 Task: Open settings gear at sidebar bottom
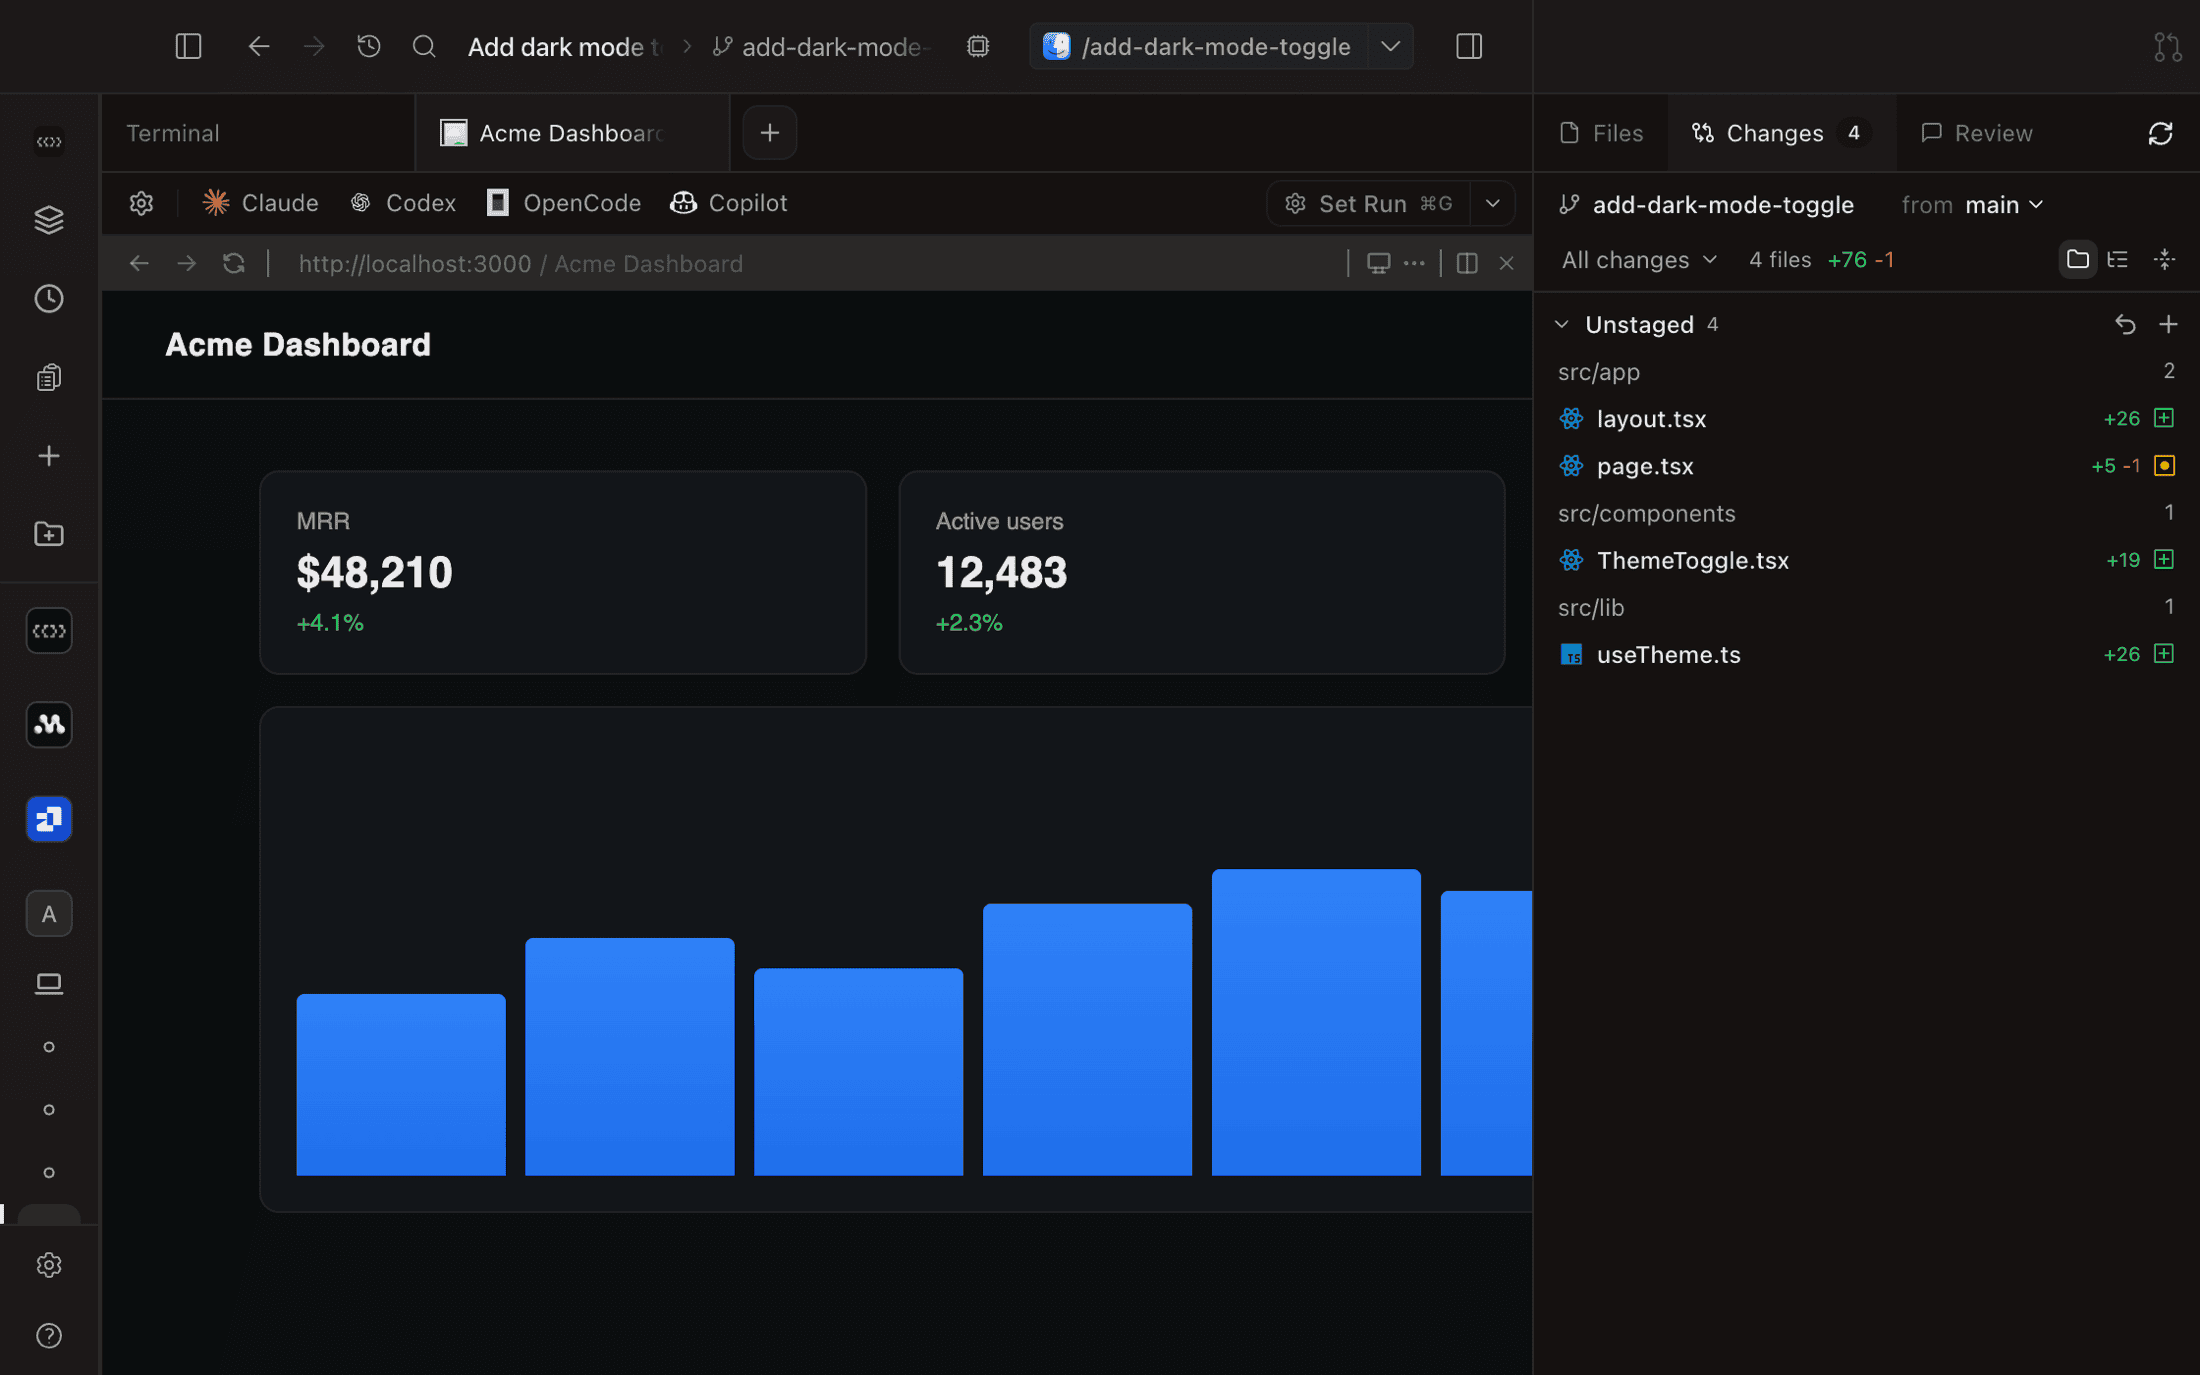(x=49, y=1265)
